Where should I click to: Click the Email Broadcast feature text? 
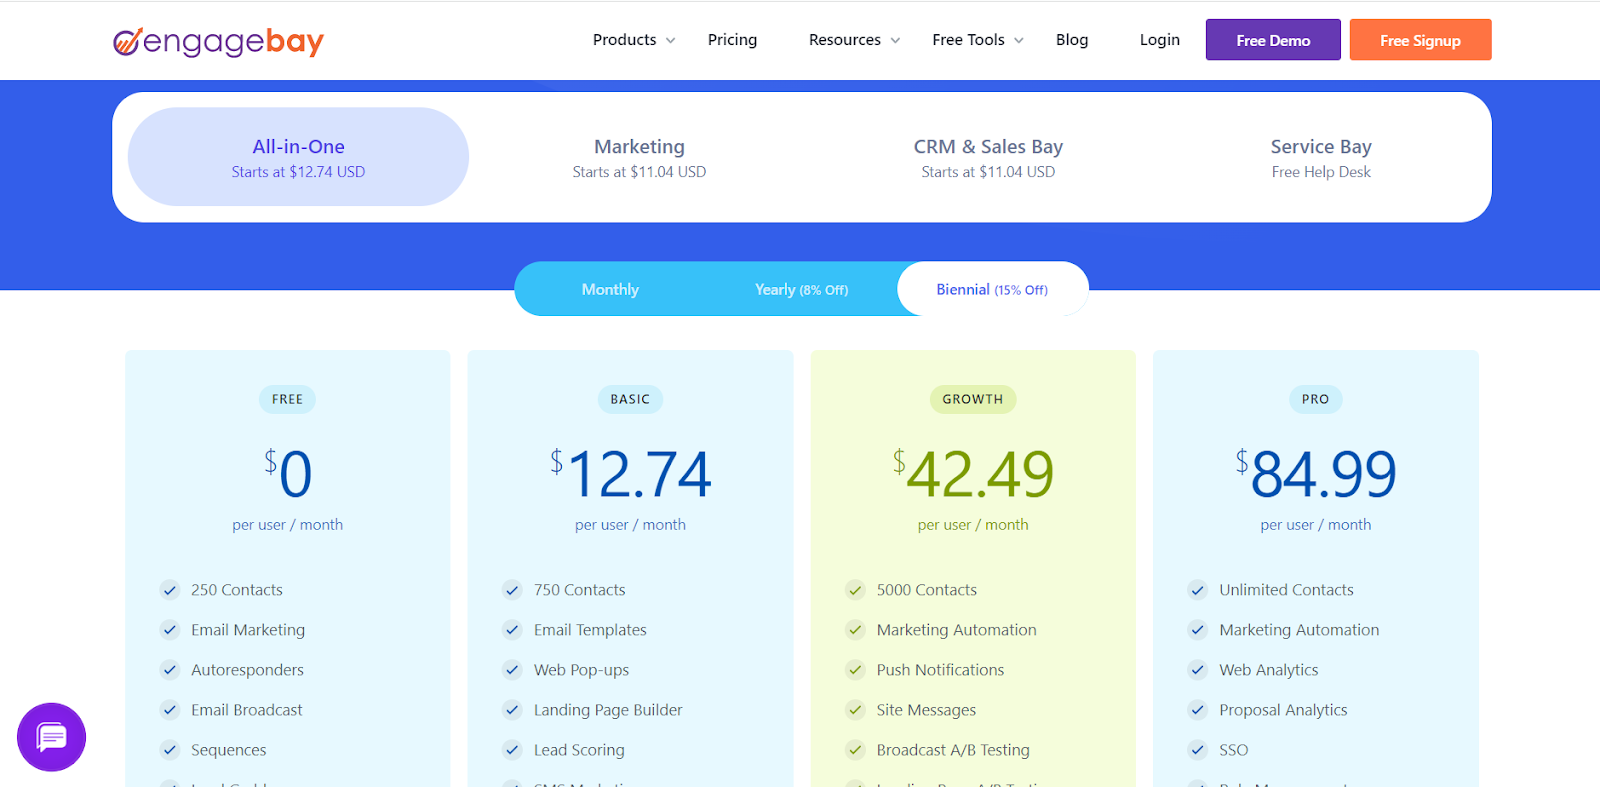point(246,710)
